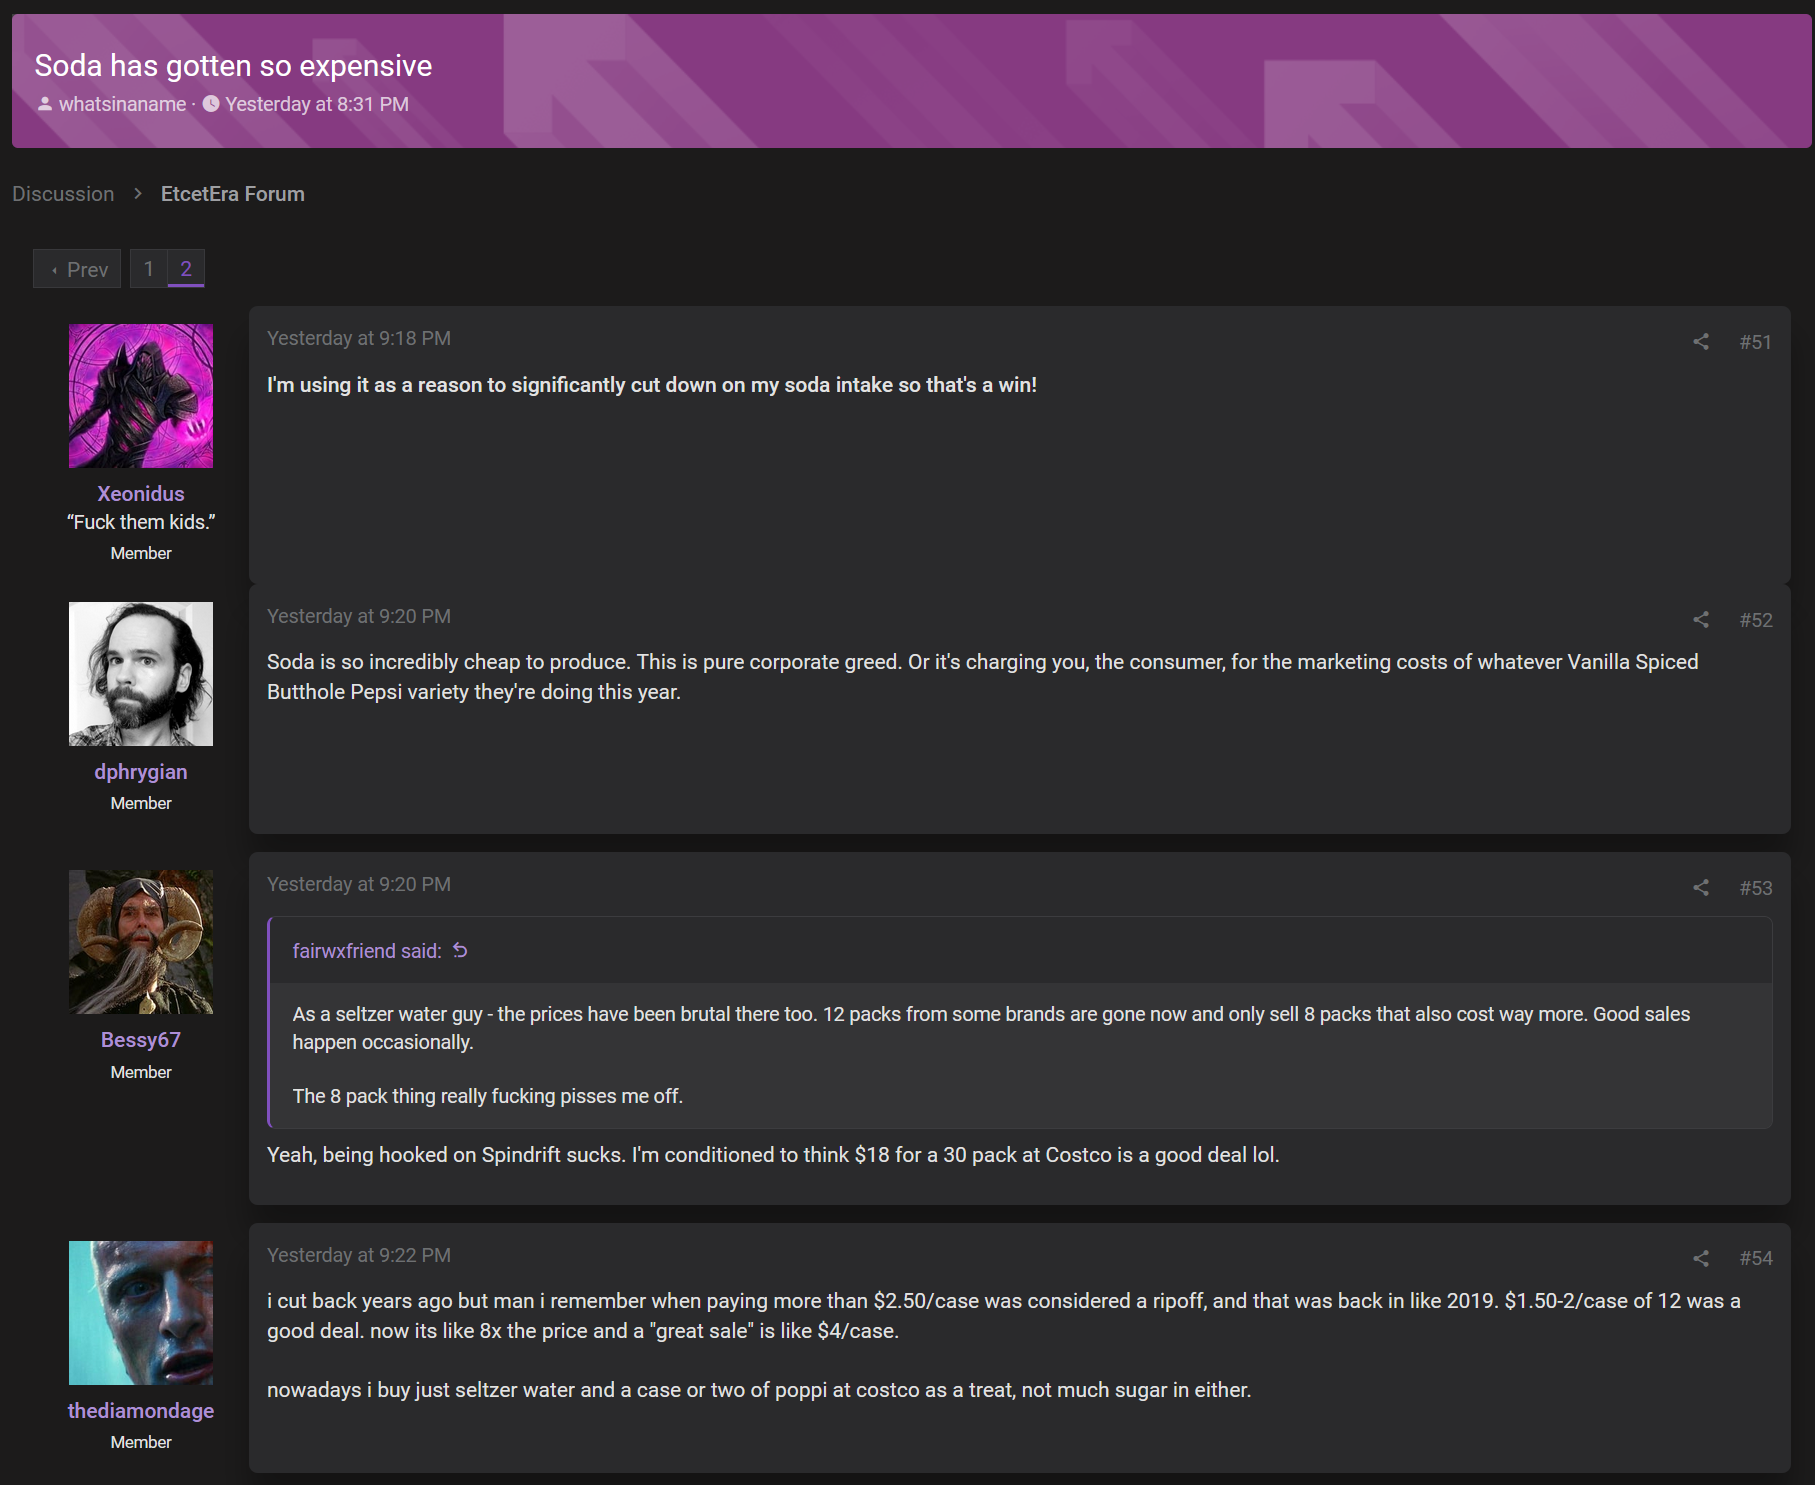Click Member label under Bessy67
This screenshot has height=1485, width=1815.
(x=141, y=1072)
